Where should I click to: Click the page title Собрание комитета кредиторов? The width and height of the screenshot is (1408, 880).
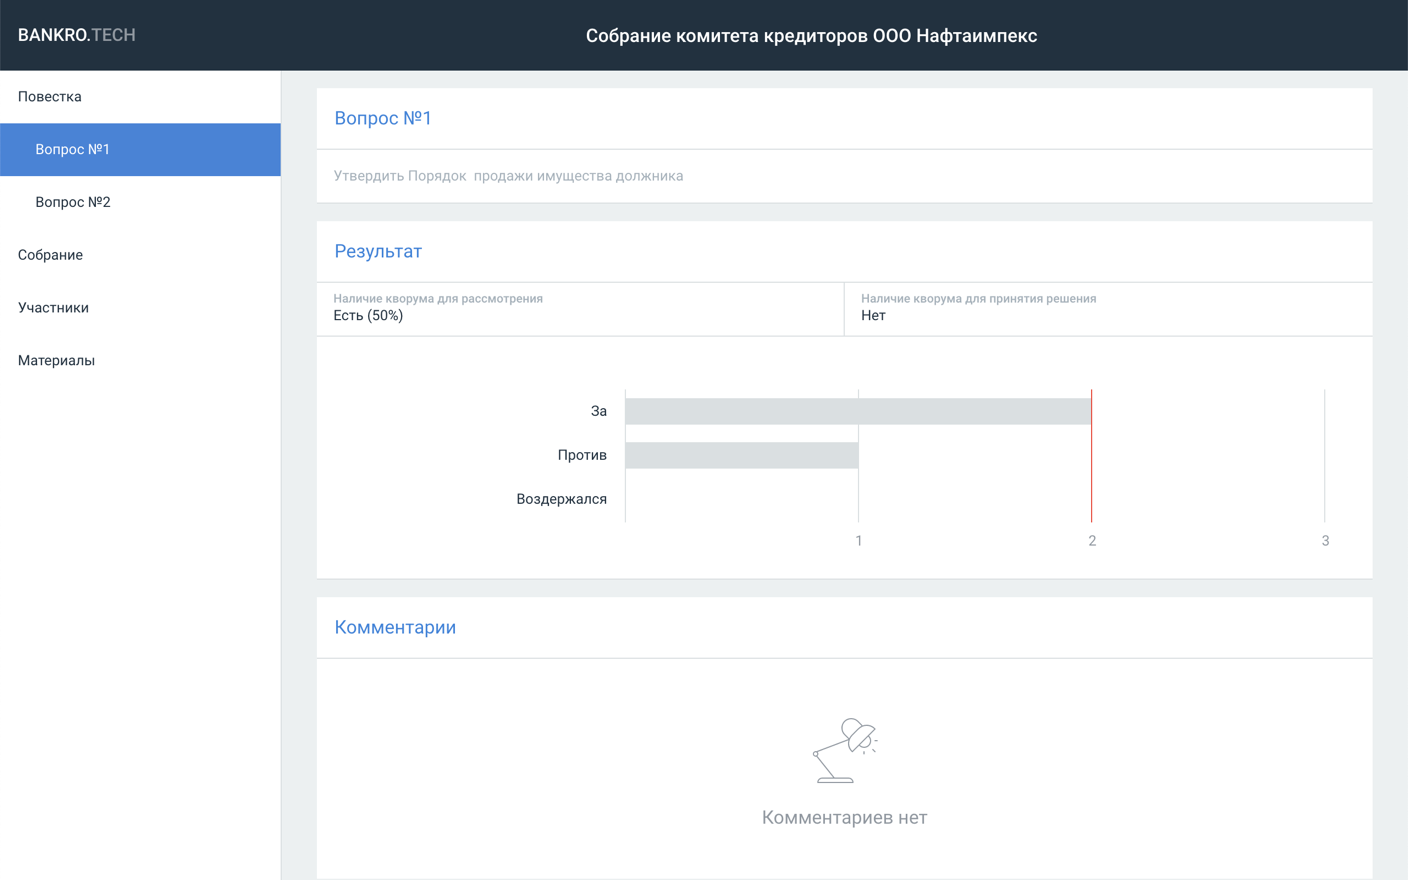pyautogui.click(x=811, y=36)
